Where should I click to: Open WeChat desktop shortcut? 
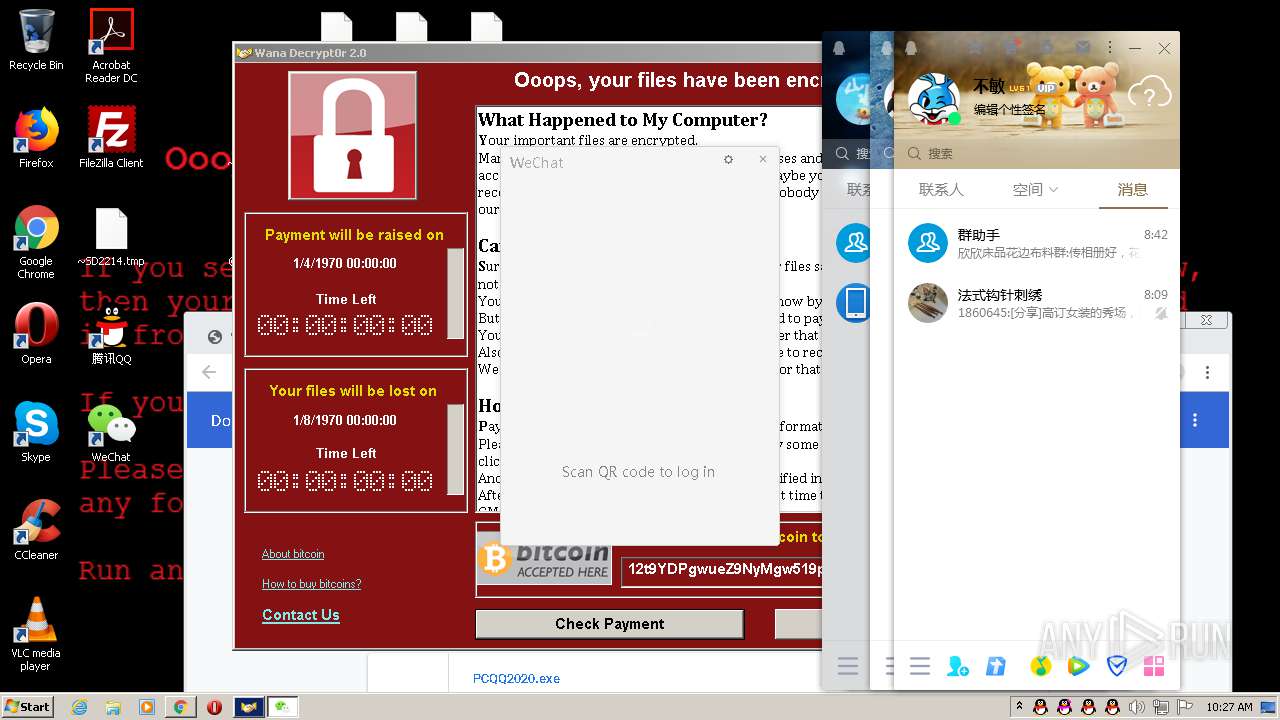point(111,432)
